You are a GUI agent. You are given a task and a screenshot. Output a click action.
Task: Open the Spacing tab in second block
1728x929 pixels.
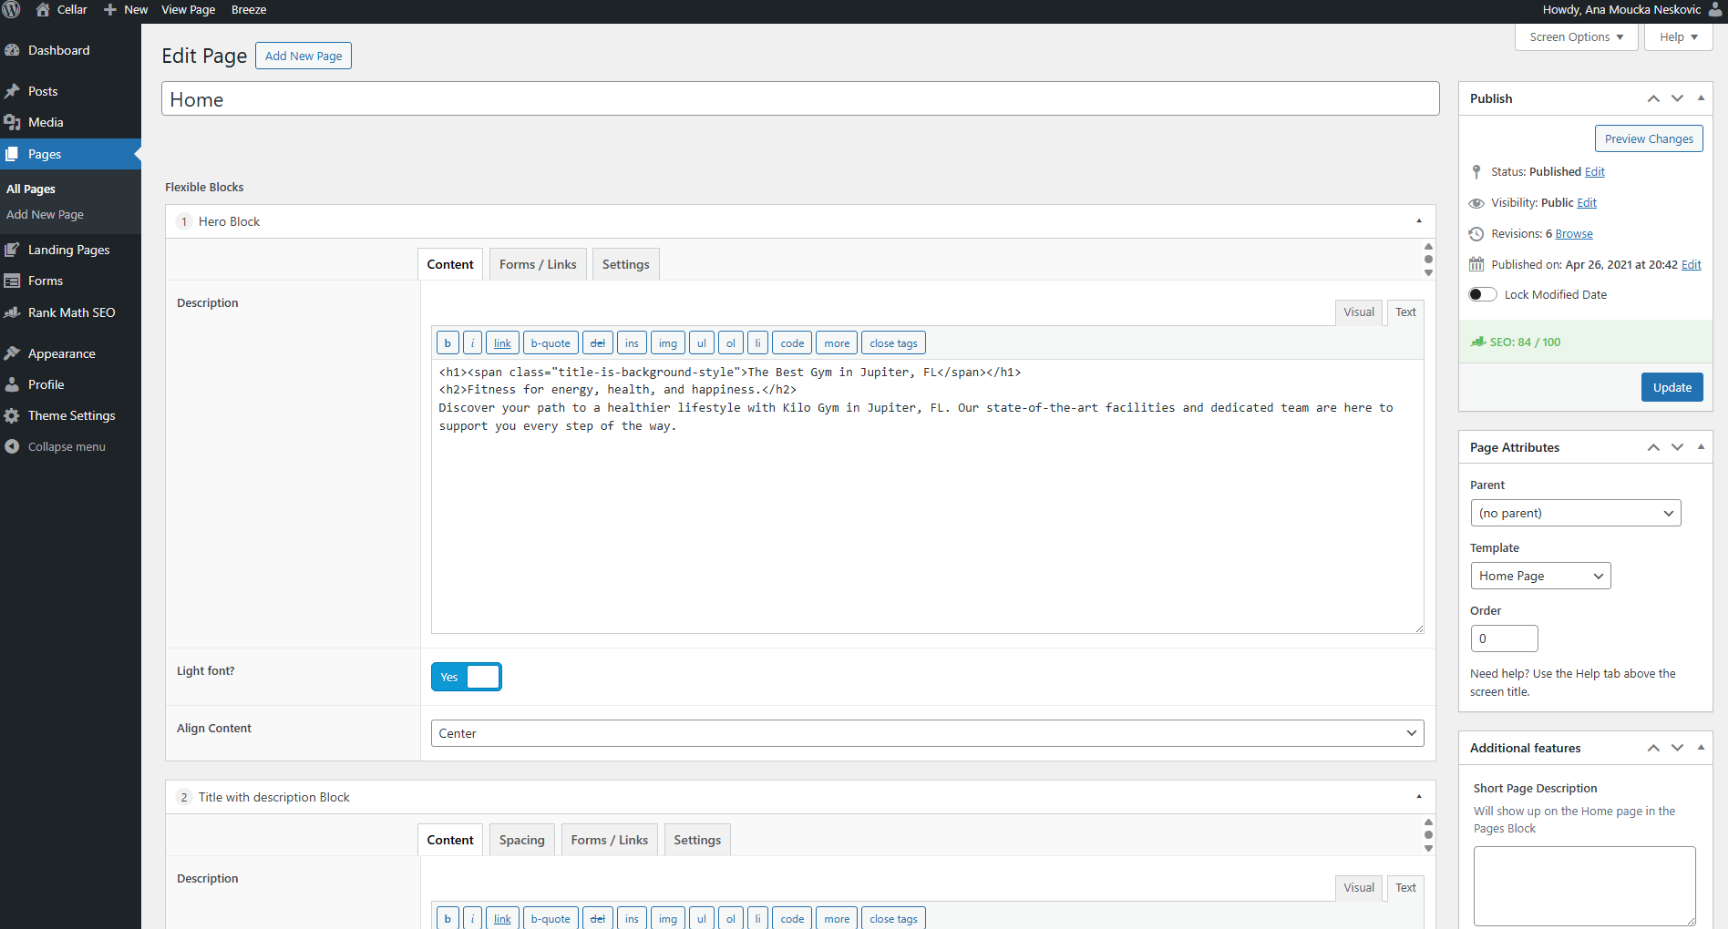(522, 840)
